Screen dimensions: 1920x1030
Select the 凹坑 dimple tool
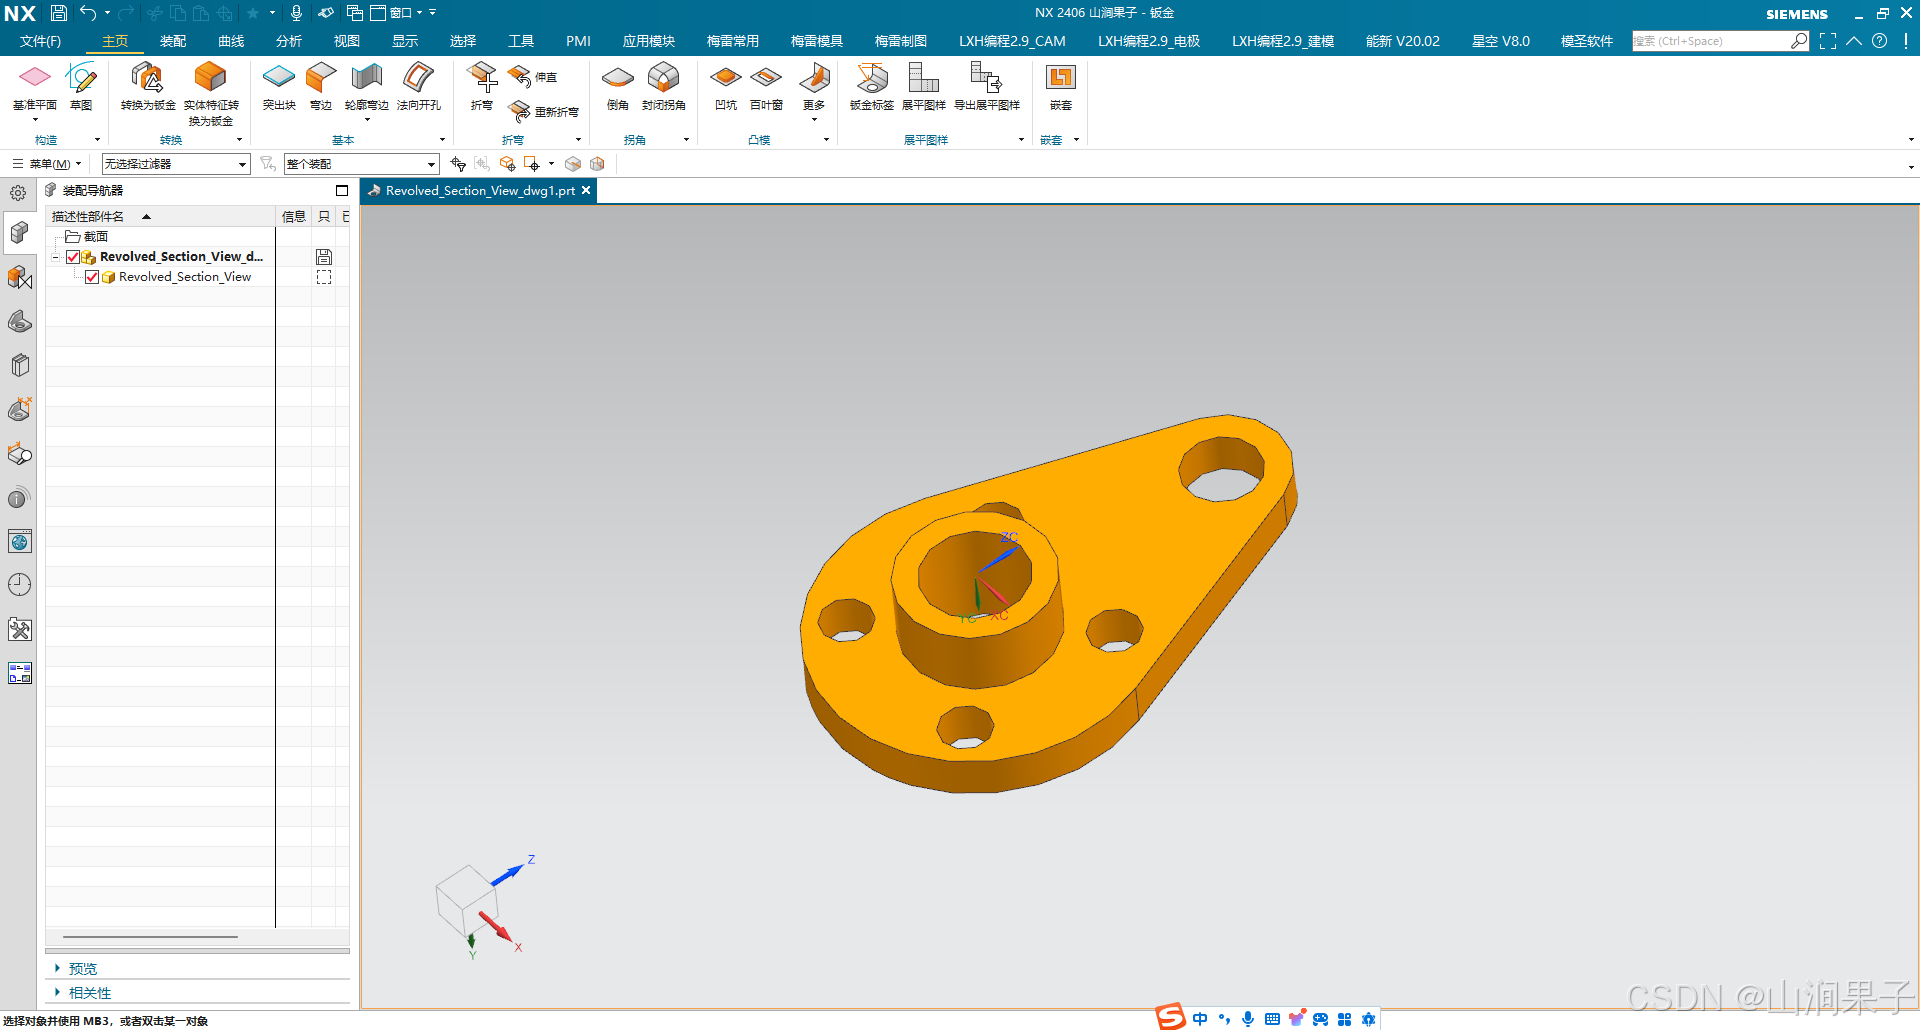point(726,86)
